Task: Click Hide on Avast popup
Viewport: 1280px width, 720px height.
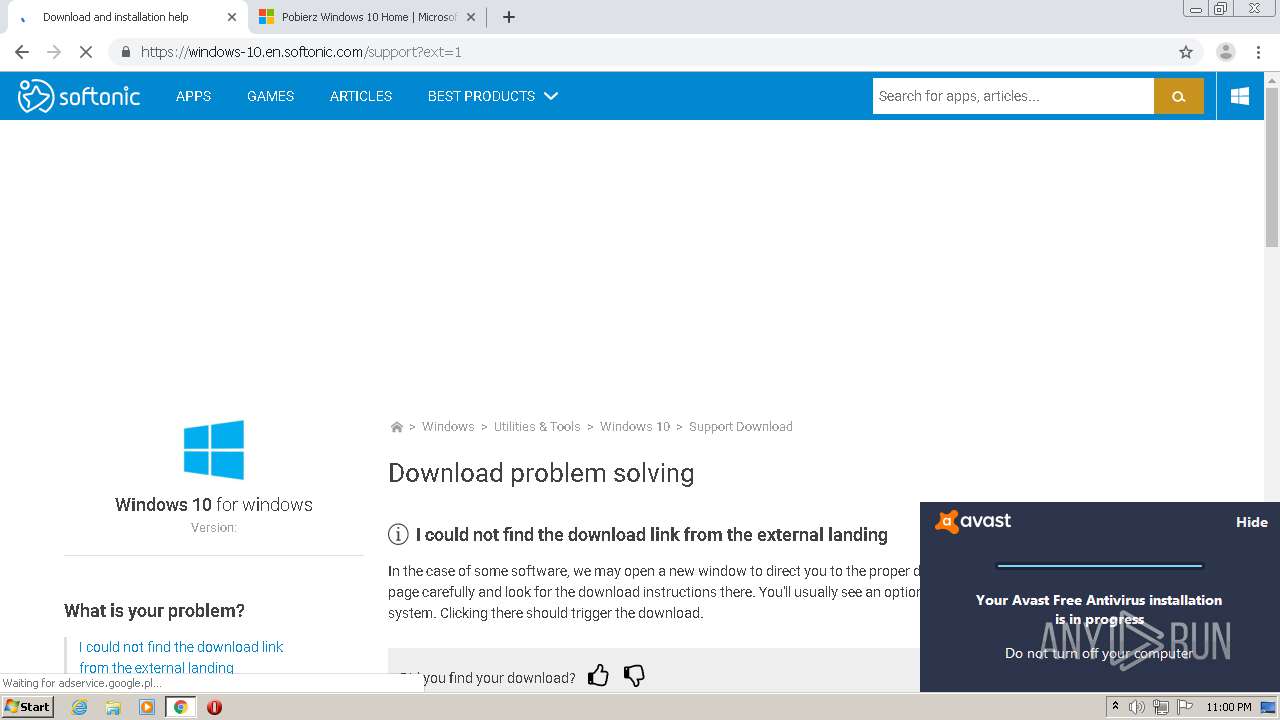Action: (1252, 522)
